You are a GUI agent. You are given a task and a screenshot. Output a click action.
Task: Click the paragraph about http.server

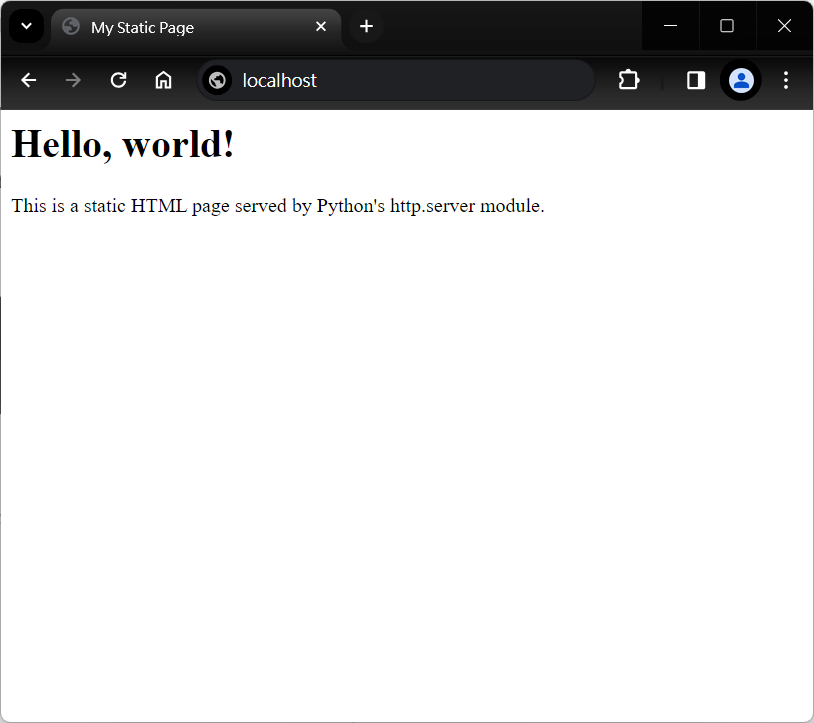point(277,206)
